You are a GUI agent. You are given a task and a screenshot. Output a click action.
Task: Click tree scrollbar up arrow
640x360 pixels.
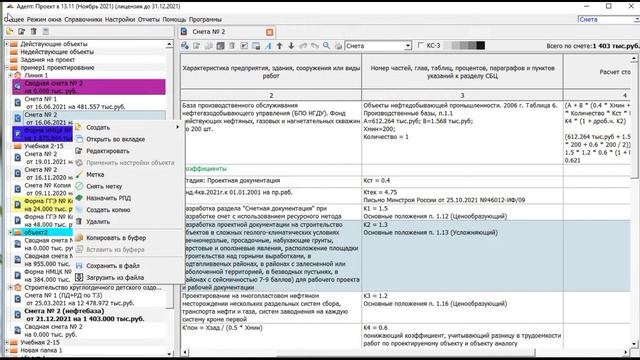click(169, 44)
